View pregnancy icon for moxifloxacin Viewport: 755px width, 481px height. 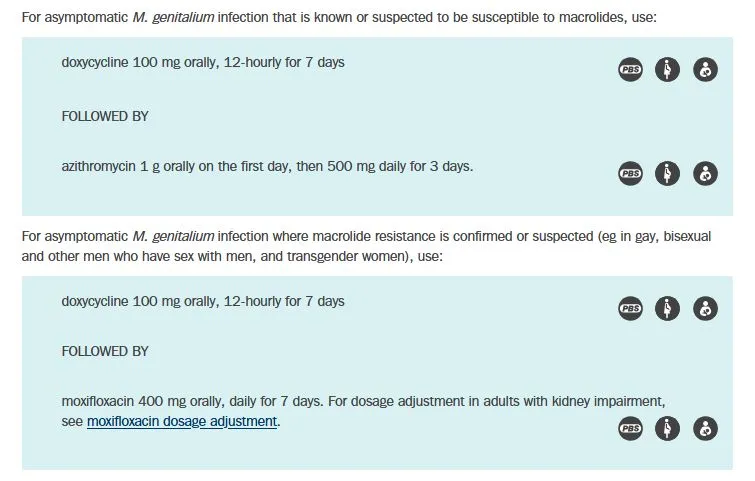(668, 428)
